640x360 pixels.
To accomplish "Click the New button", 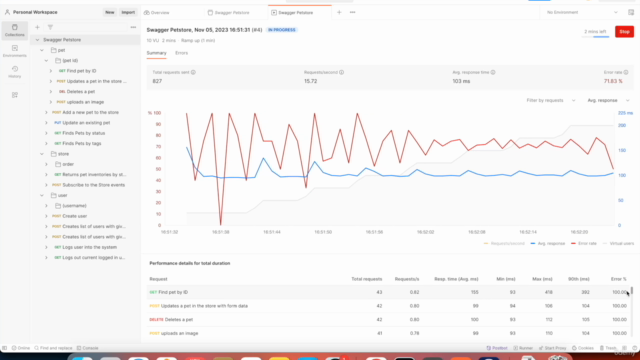I will point(109,12).
